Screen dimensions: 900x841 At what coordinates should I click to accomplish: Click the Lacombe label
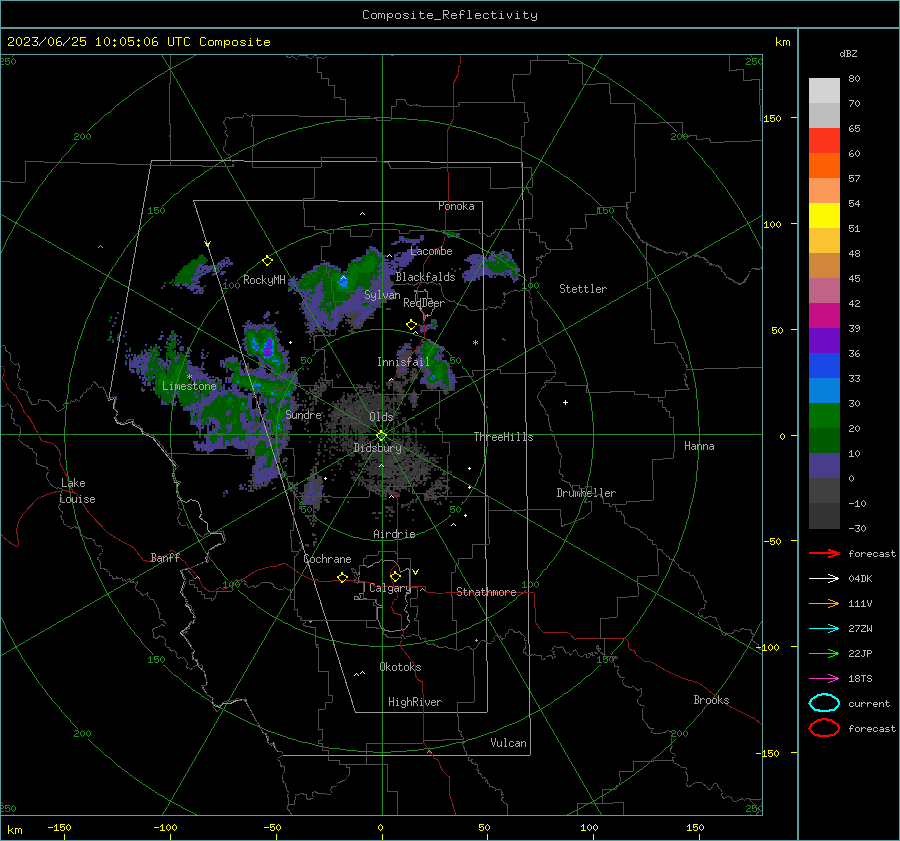pos(431,251)
